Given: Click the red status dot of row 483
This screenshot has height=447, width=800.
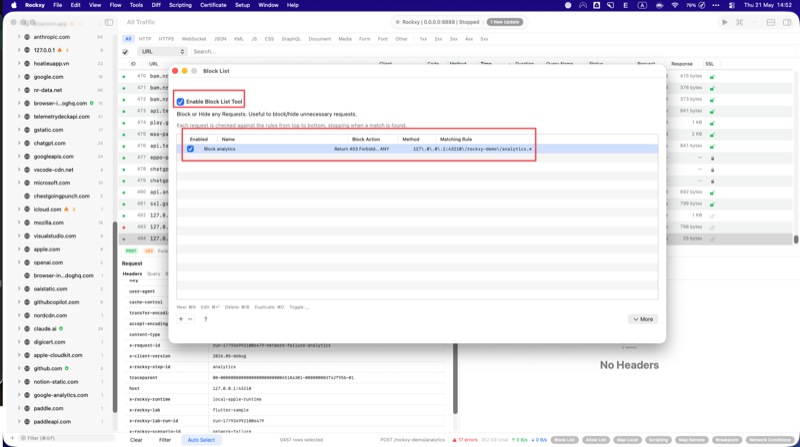Looking at the screenshot, I should point(124,227).
